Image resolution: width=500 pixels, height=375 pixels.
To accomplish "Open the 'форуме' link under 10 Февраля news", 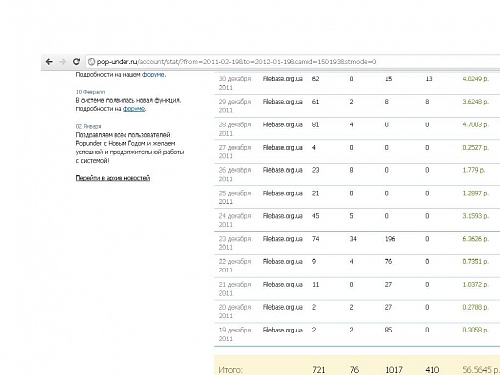I will pyautogui.click(x=134, y=109).
